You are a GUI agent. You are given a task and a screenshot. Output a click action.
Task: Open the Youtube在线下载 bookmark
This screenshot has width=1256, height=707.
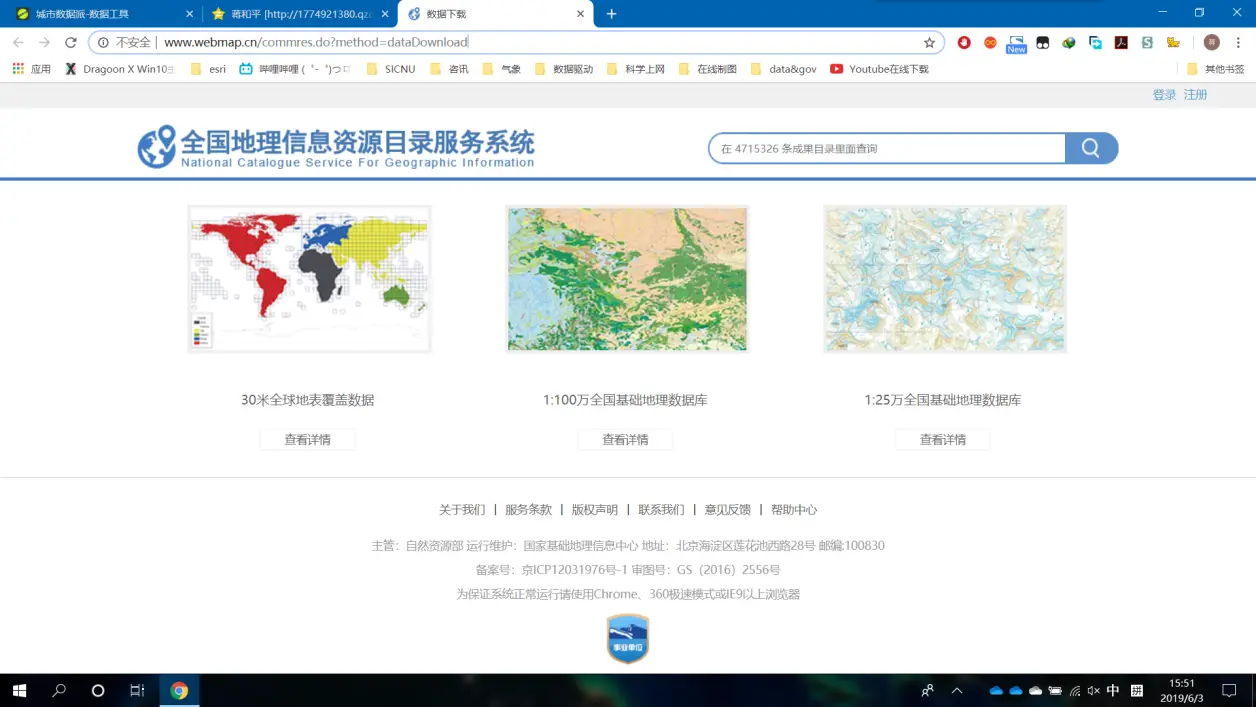click(x=880, y=69)
